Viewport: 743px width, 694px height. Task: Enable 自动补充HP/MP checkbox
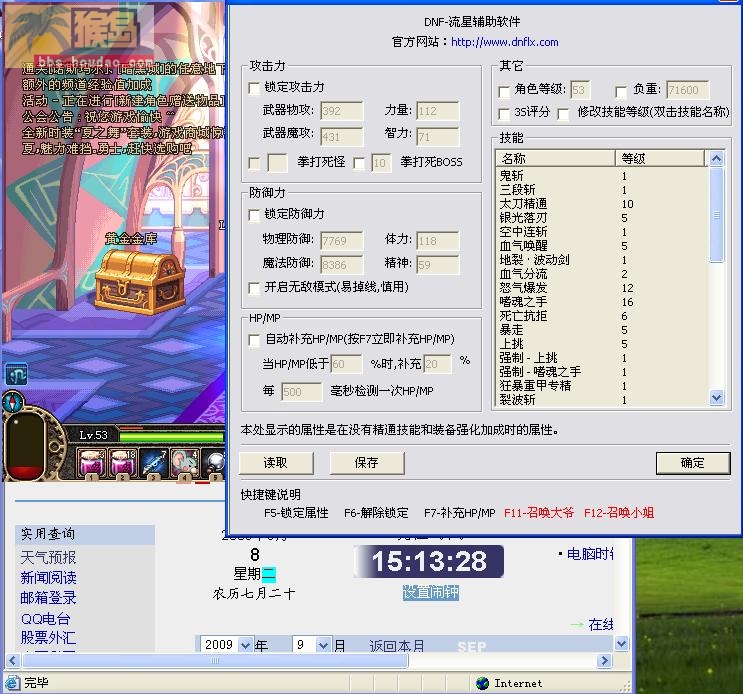(x=254, y=340)
